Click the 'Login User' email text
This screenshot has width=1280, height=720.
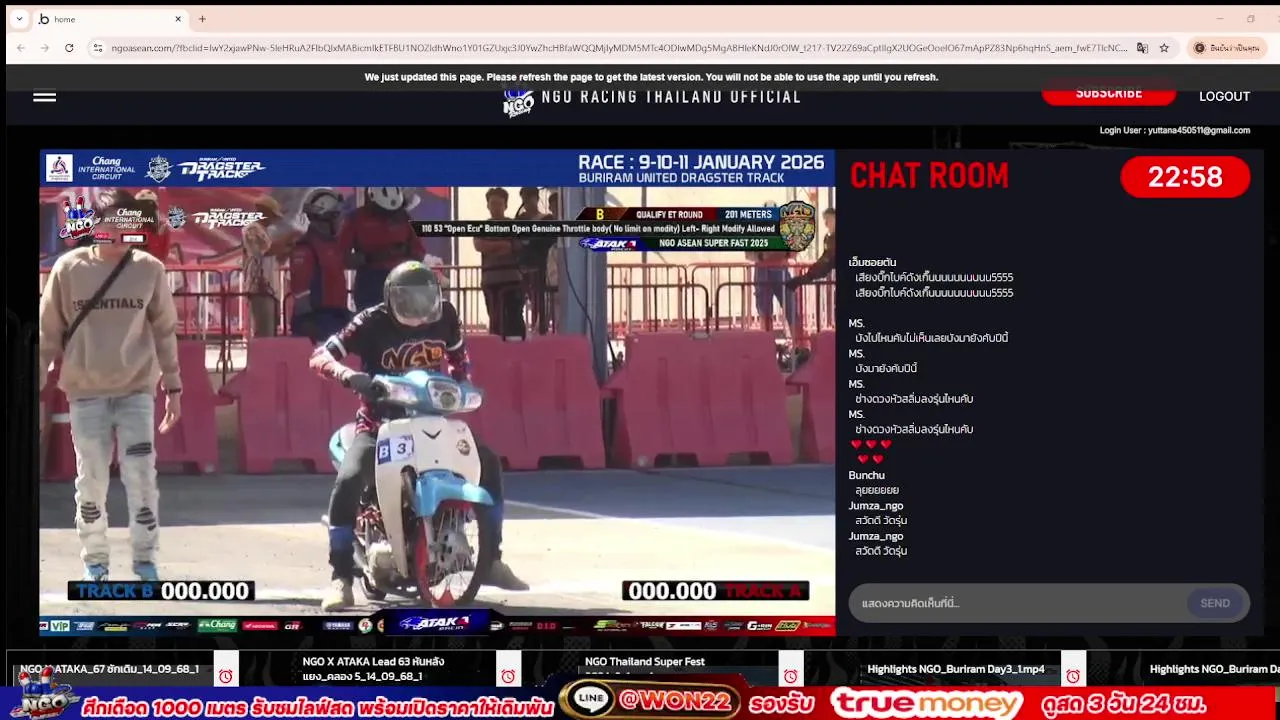click(x=1175, y=130)
